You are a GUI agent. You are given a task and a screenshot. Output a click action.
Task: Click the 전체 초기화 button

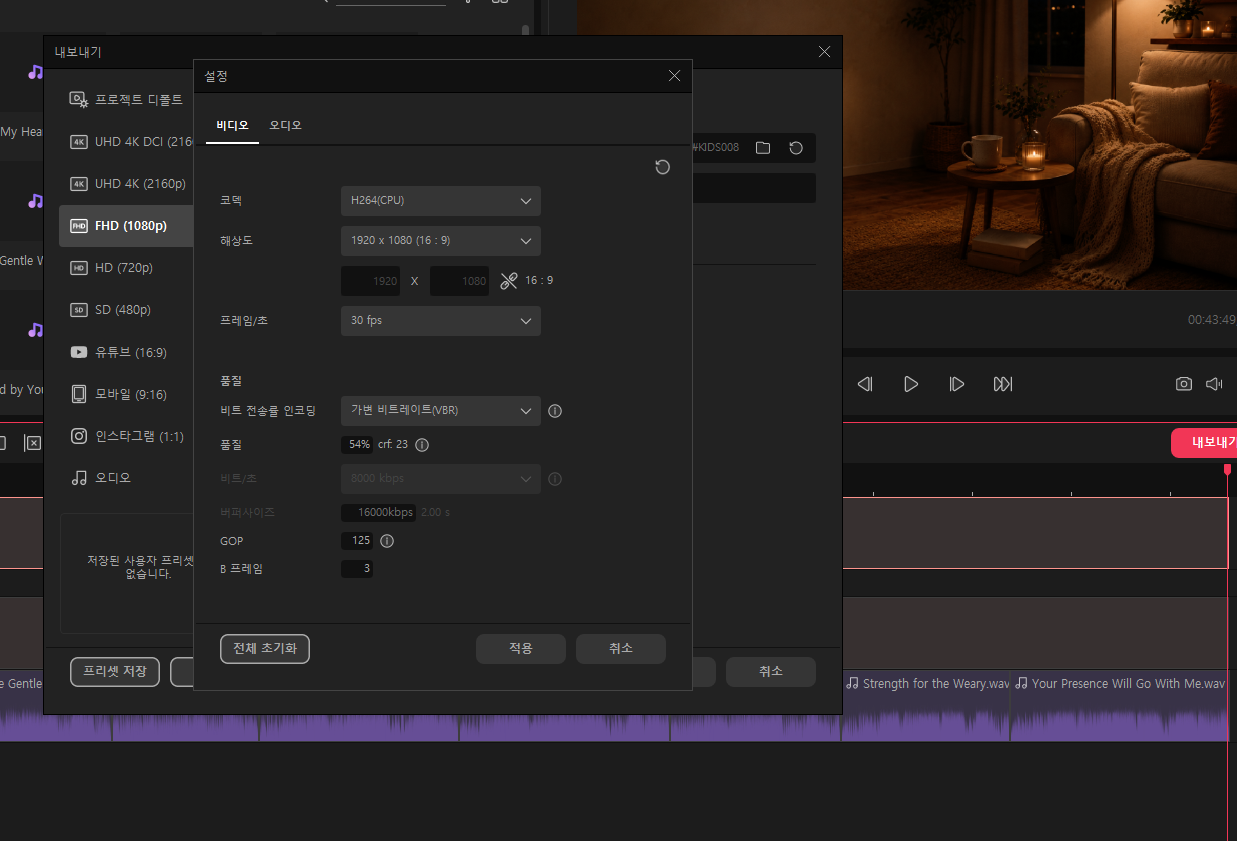click(265, 649)
